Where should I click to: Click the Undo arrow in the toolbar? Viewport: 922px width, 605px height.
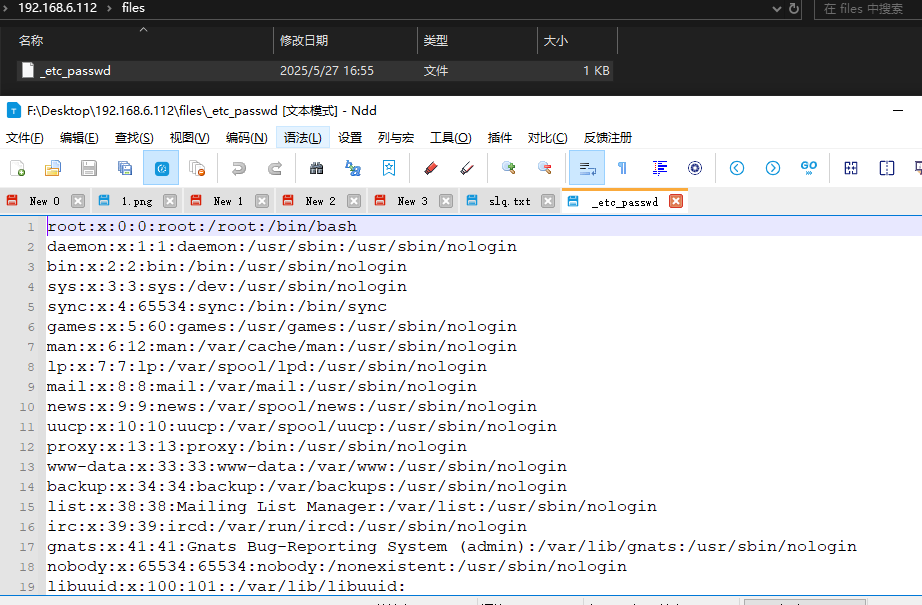tap(238, 168)
